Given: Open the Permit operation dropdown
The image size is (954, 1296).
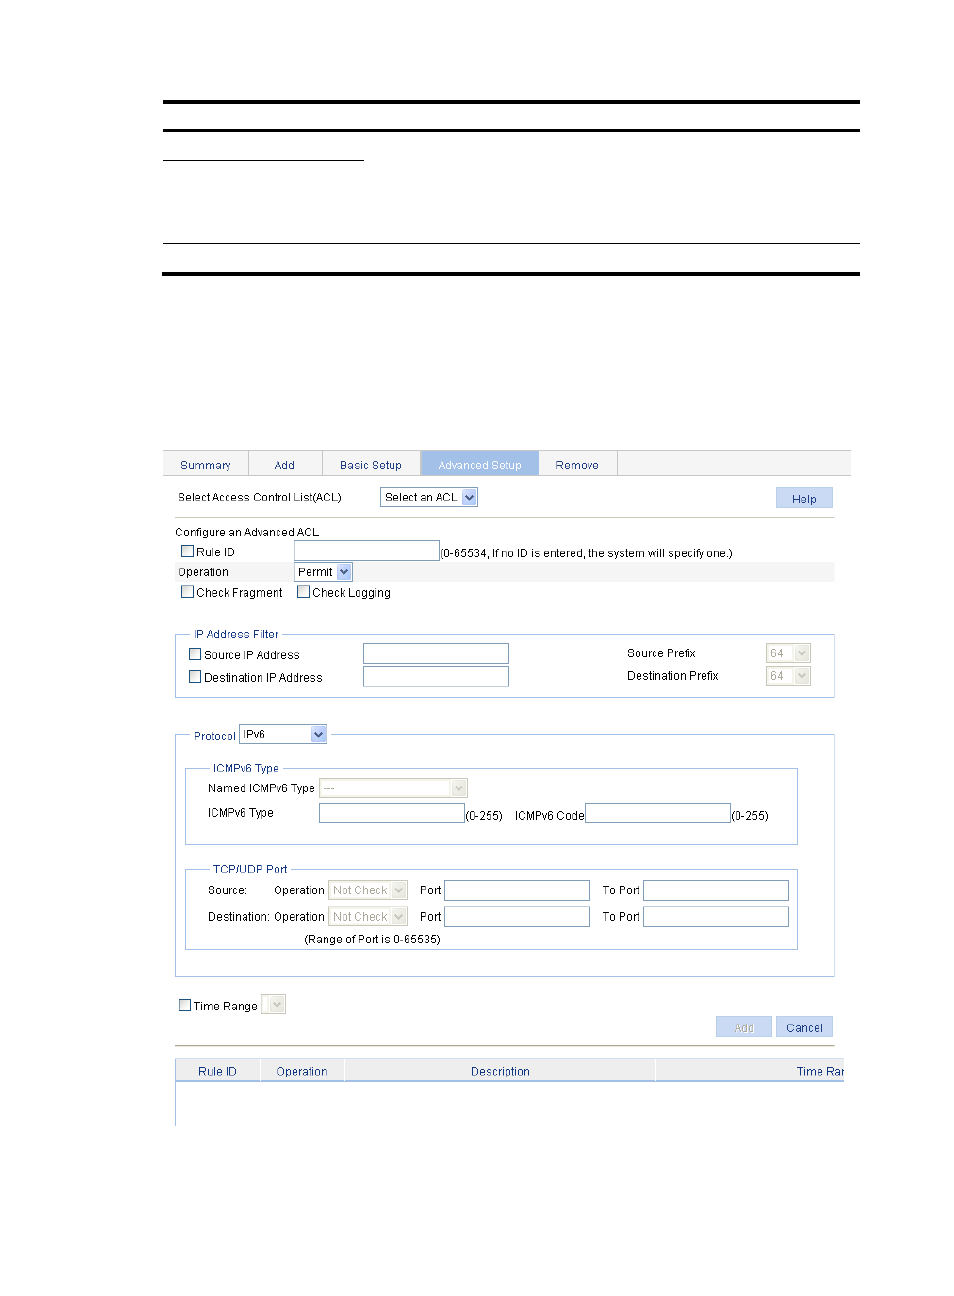Looking at the screenshot, I should [x=323, y=572].
